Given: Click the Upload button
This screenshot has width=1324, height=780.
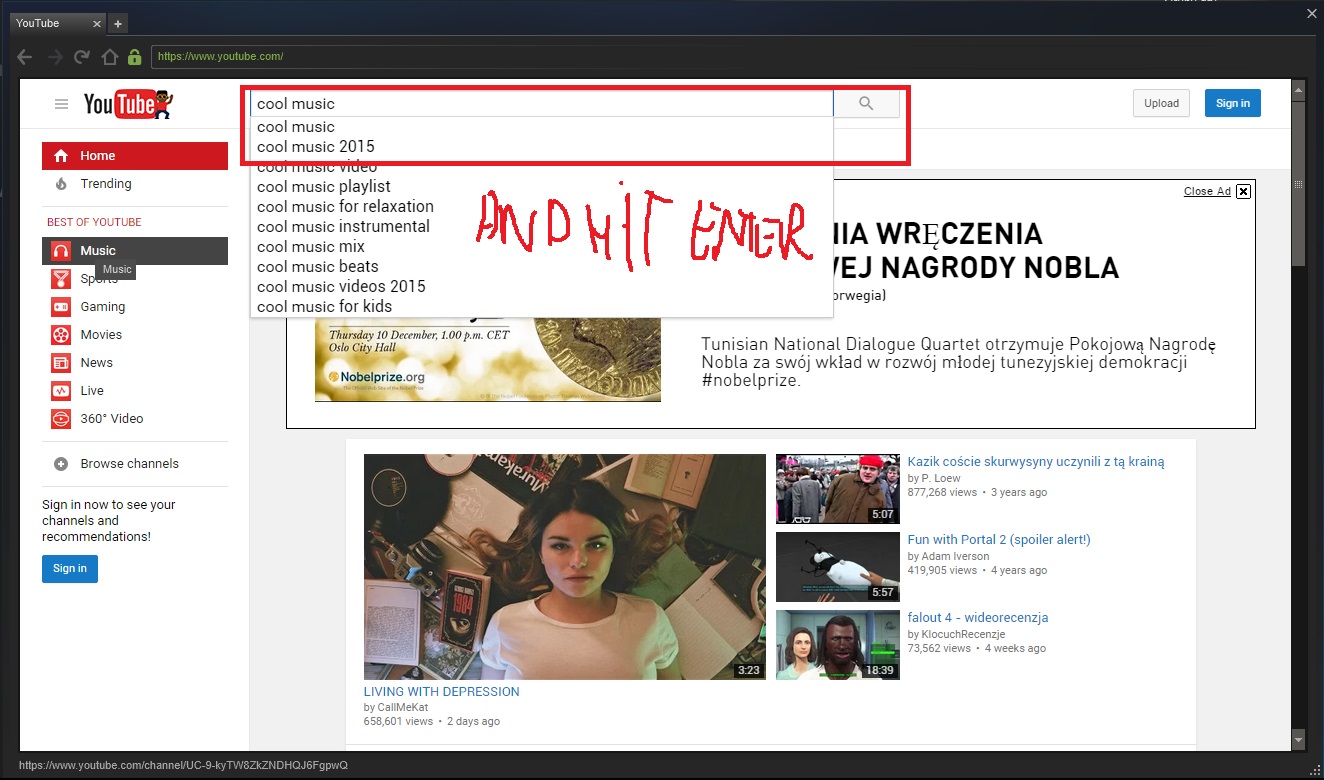Looking at the screenshot, I should click(1161, 103).
